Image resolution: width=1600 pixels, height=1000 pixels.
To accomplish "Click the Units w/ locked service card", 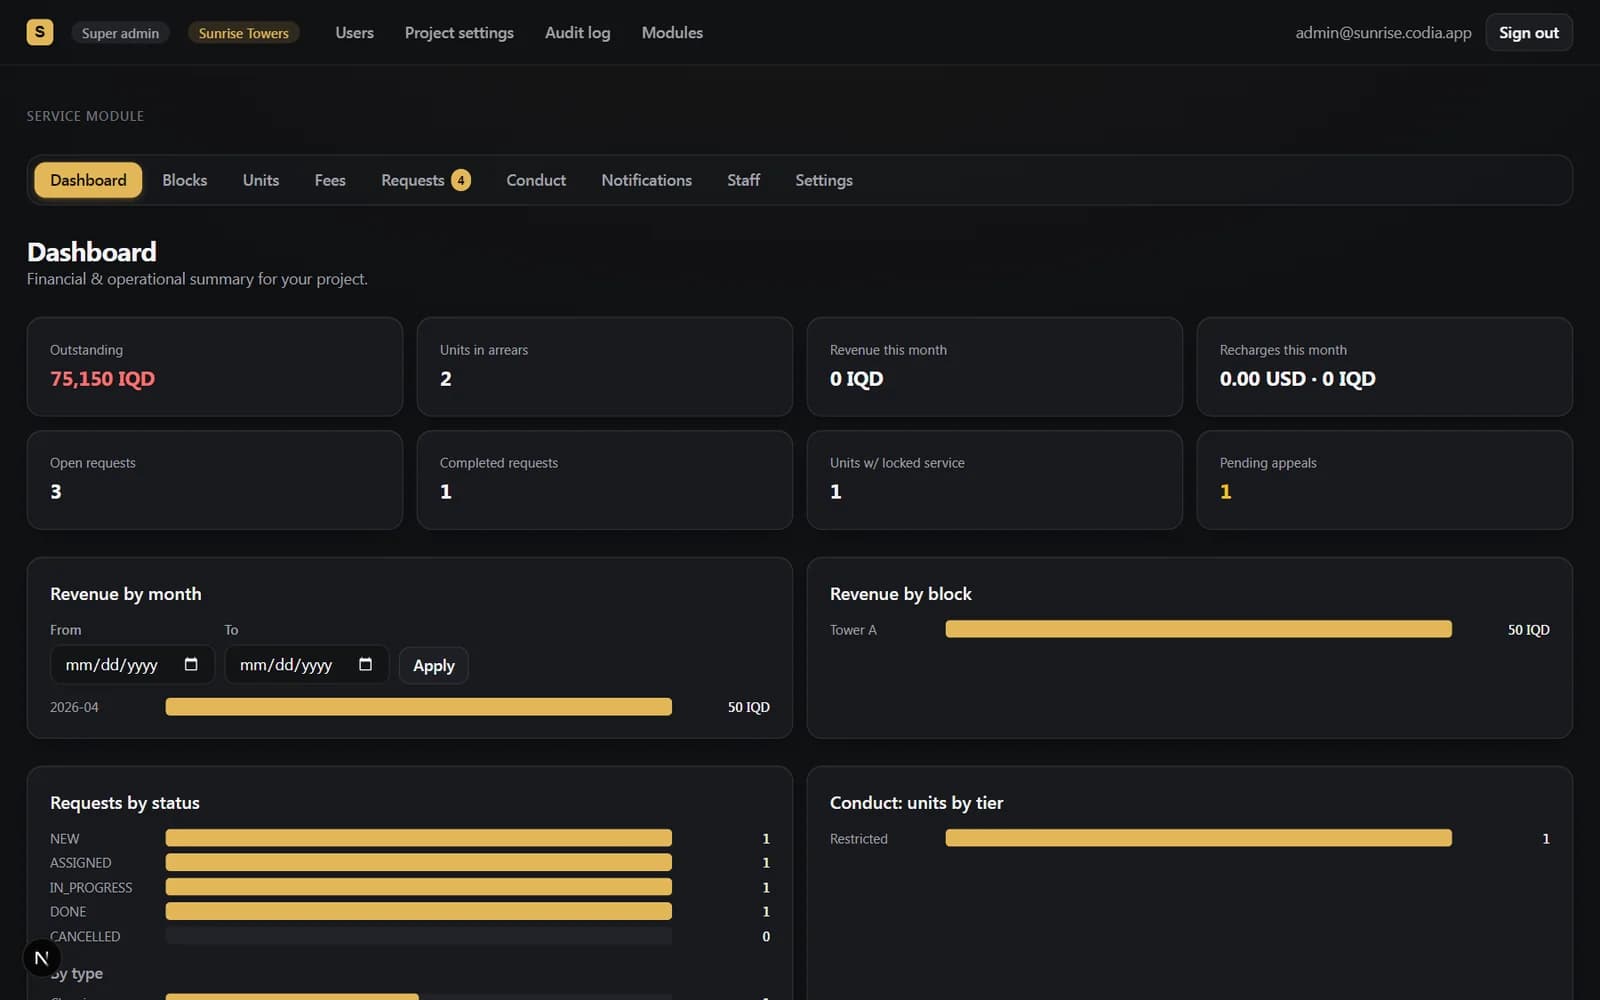I will pos(995,480).
